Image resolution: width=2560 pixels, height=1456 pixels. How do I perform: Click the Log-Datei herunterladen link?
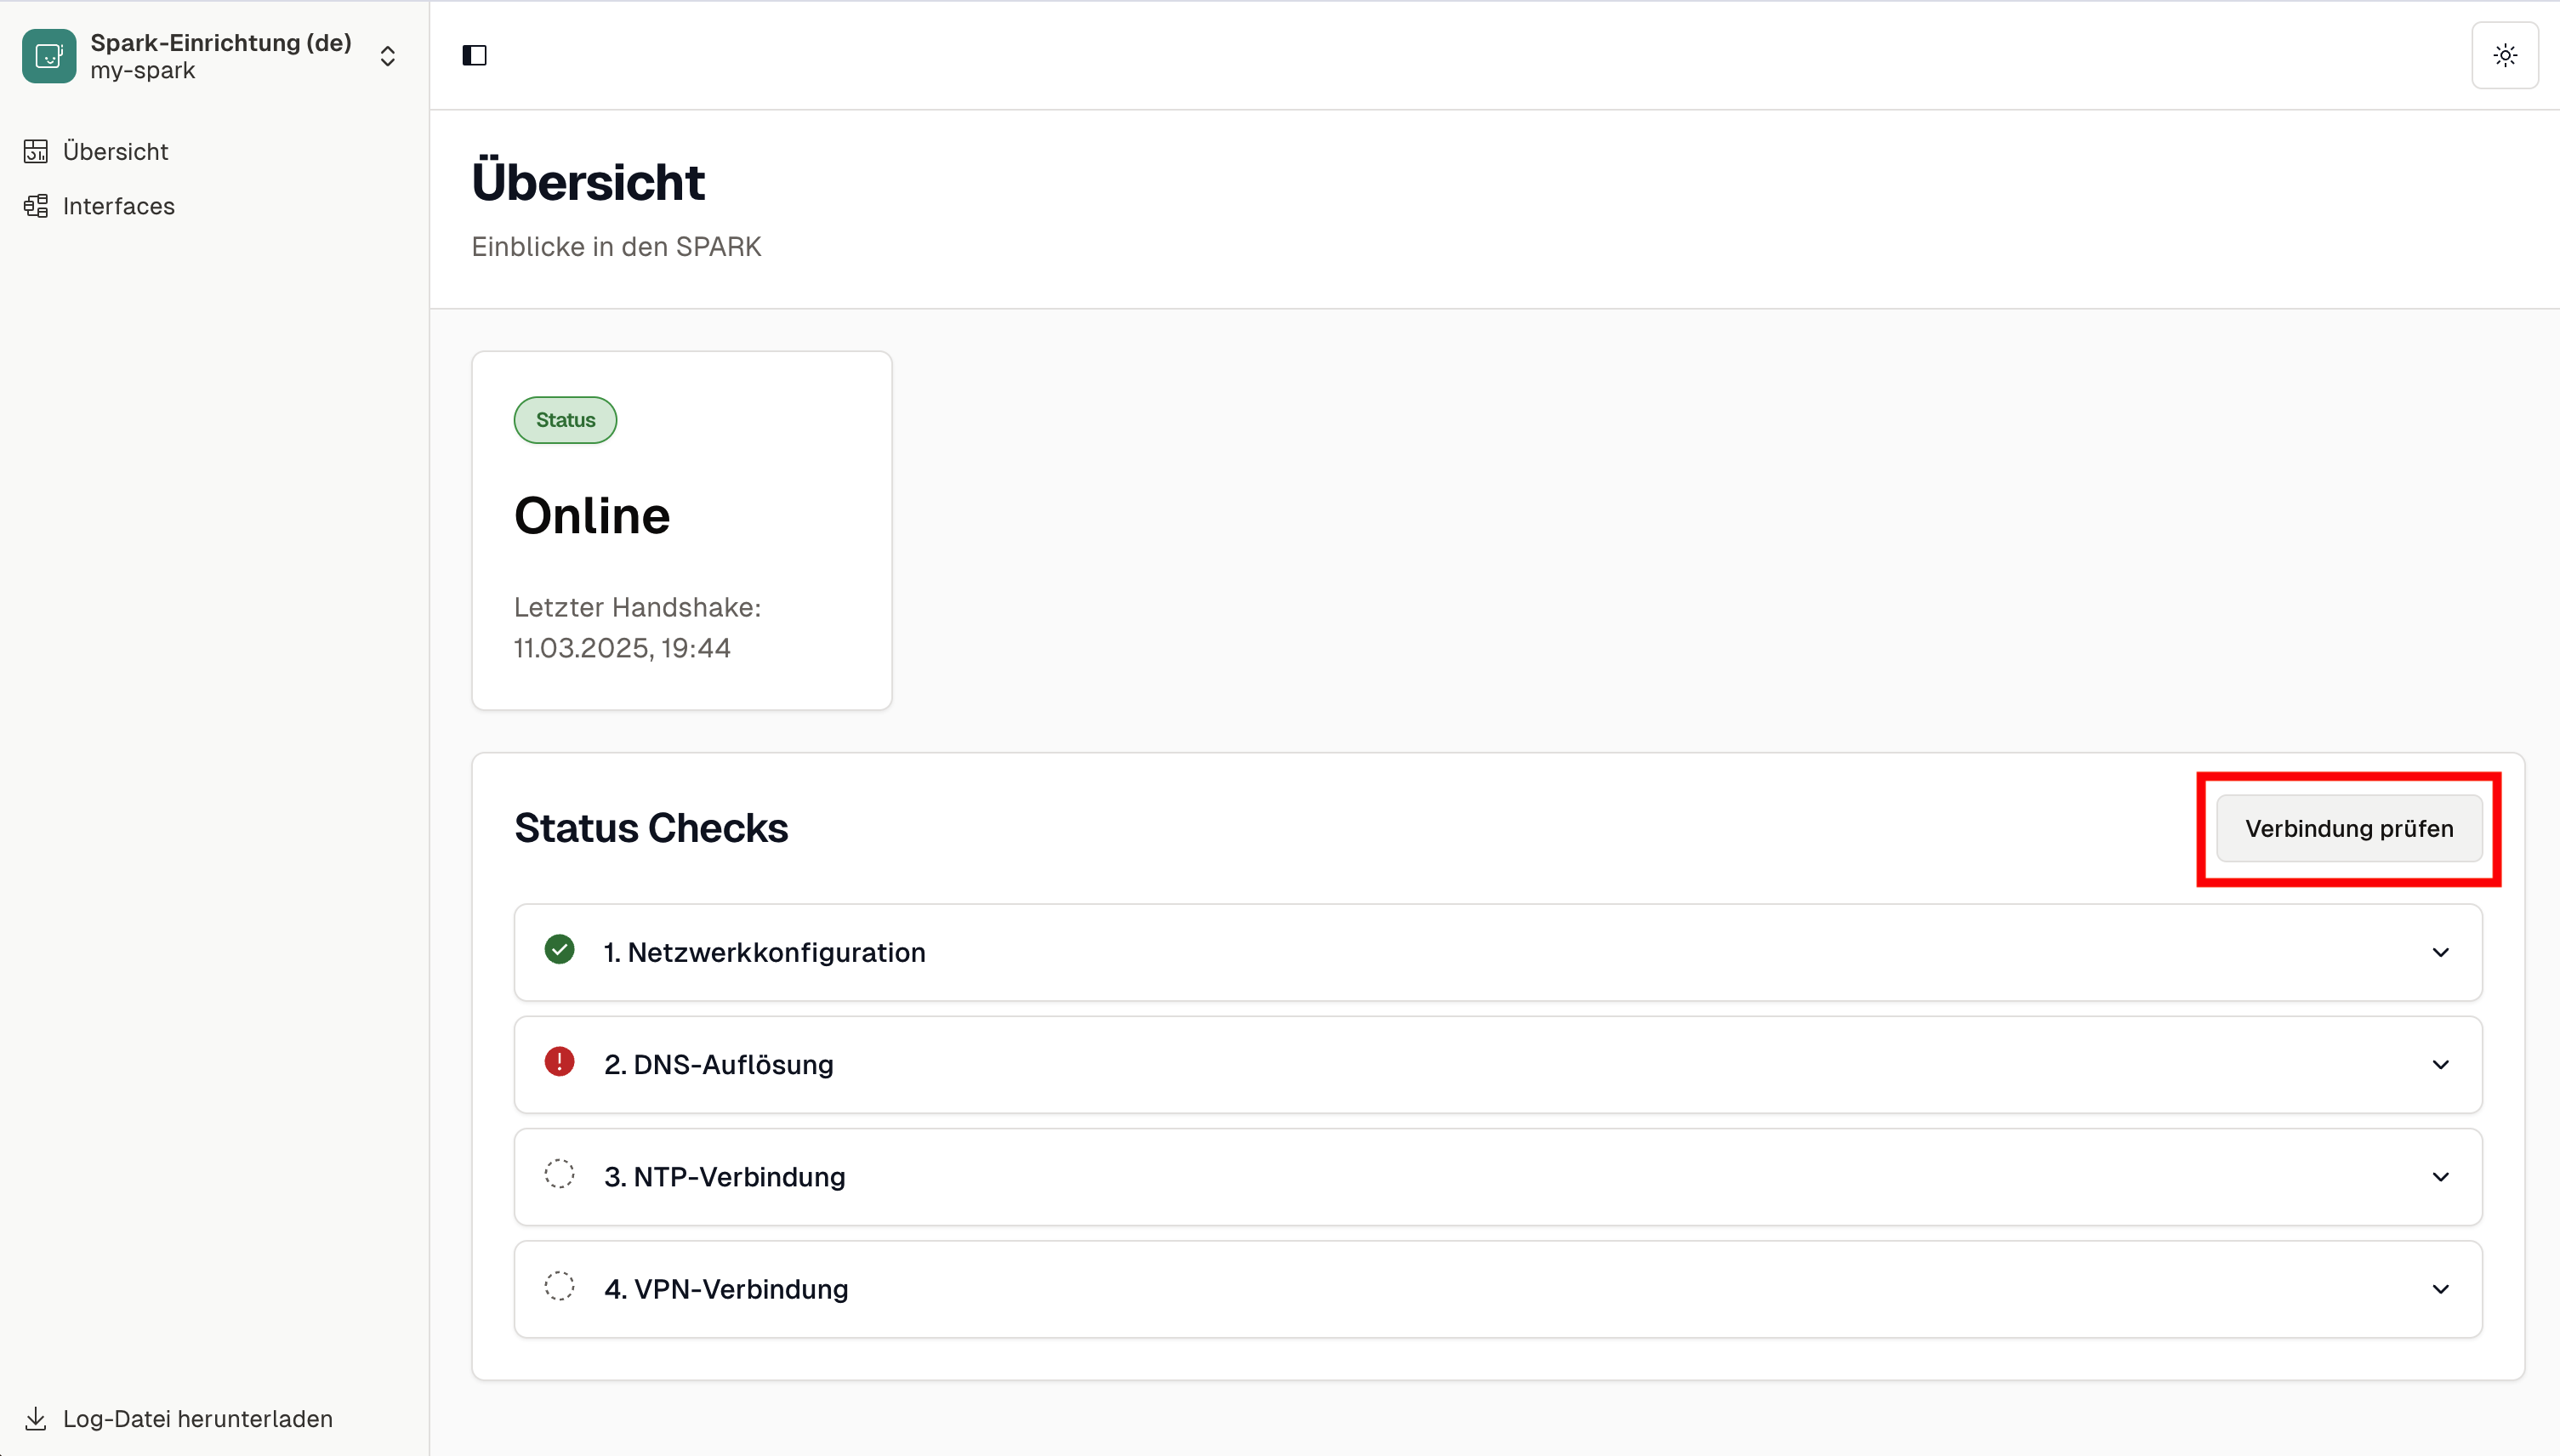click(x=197, y=1418)
